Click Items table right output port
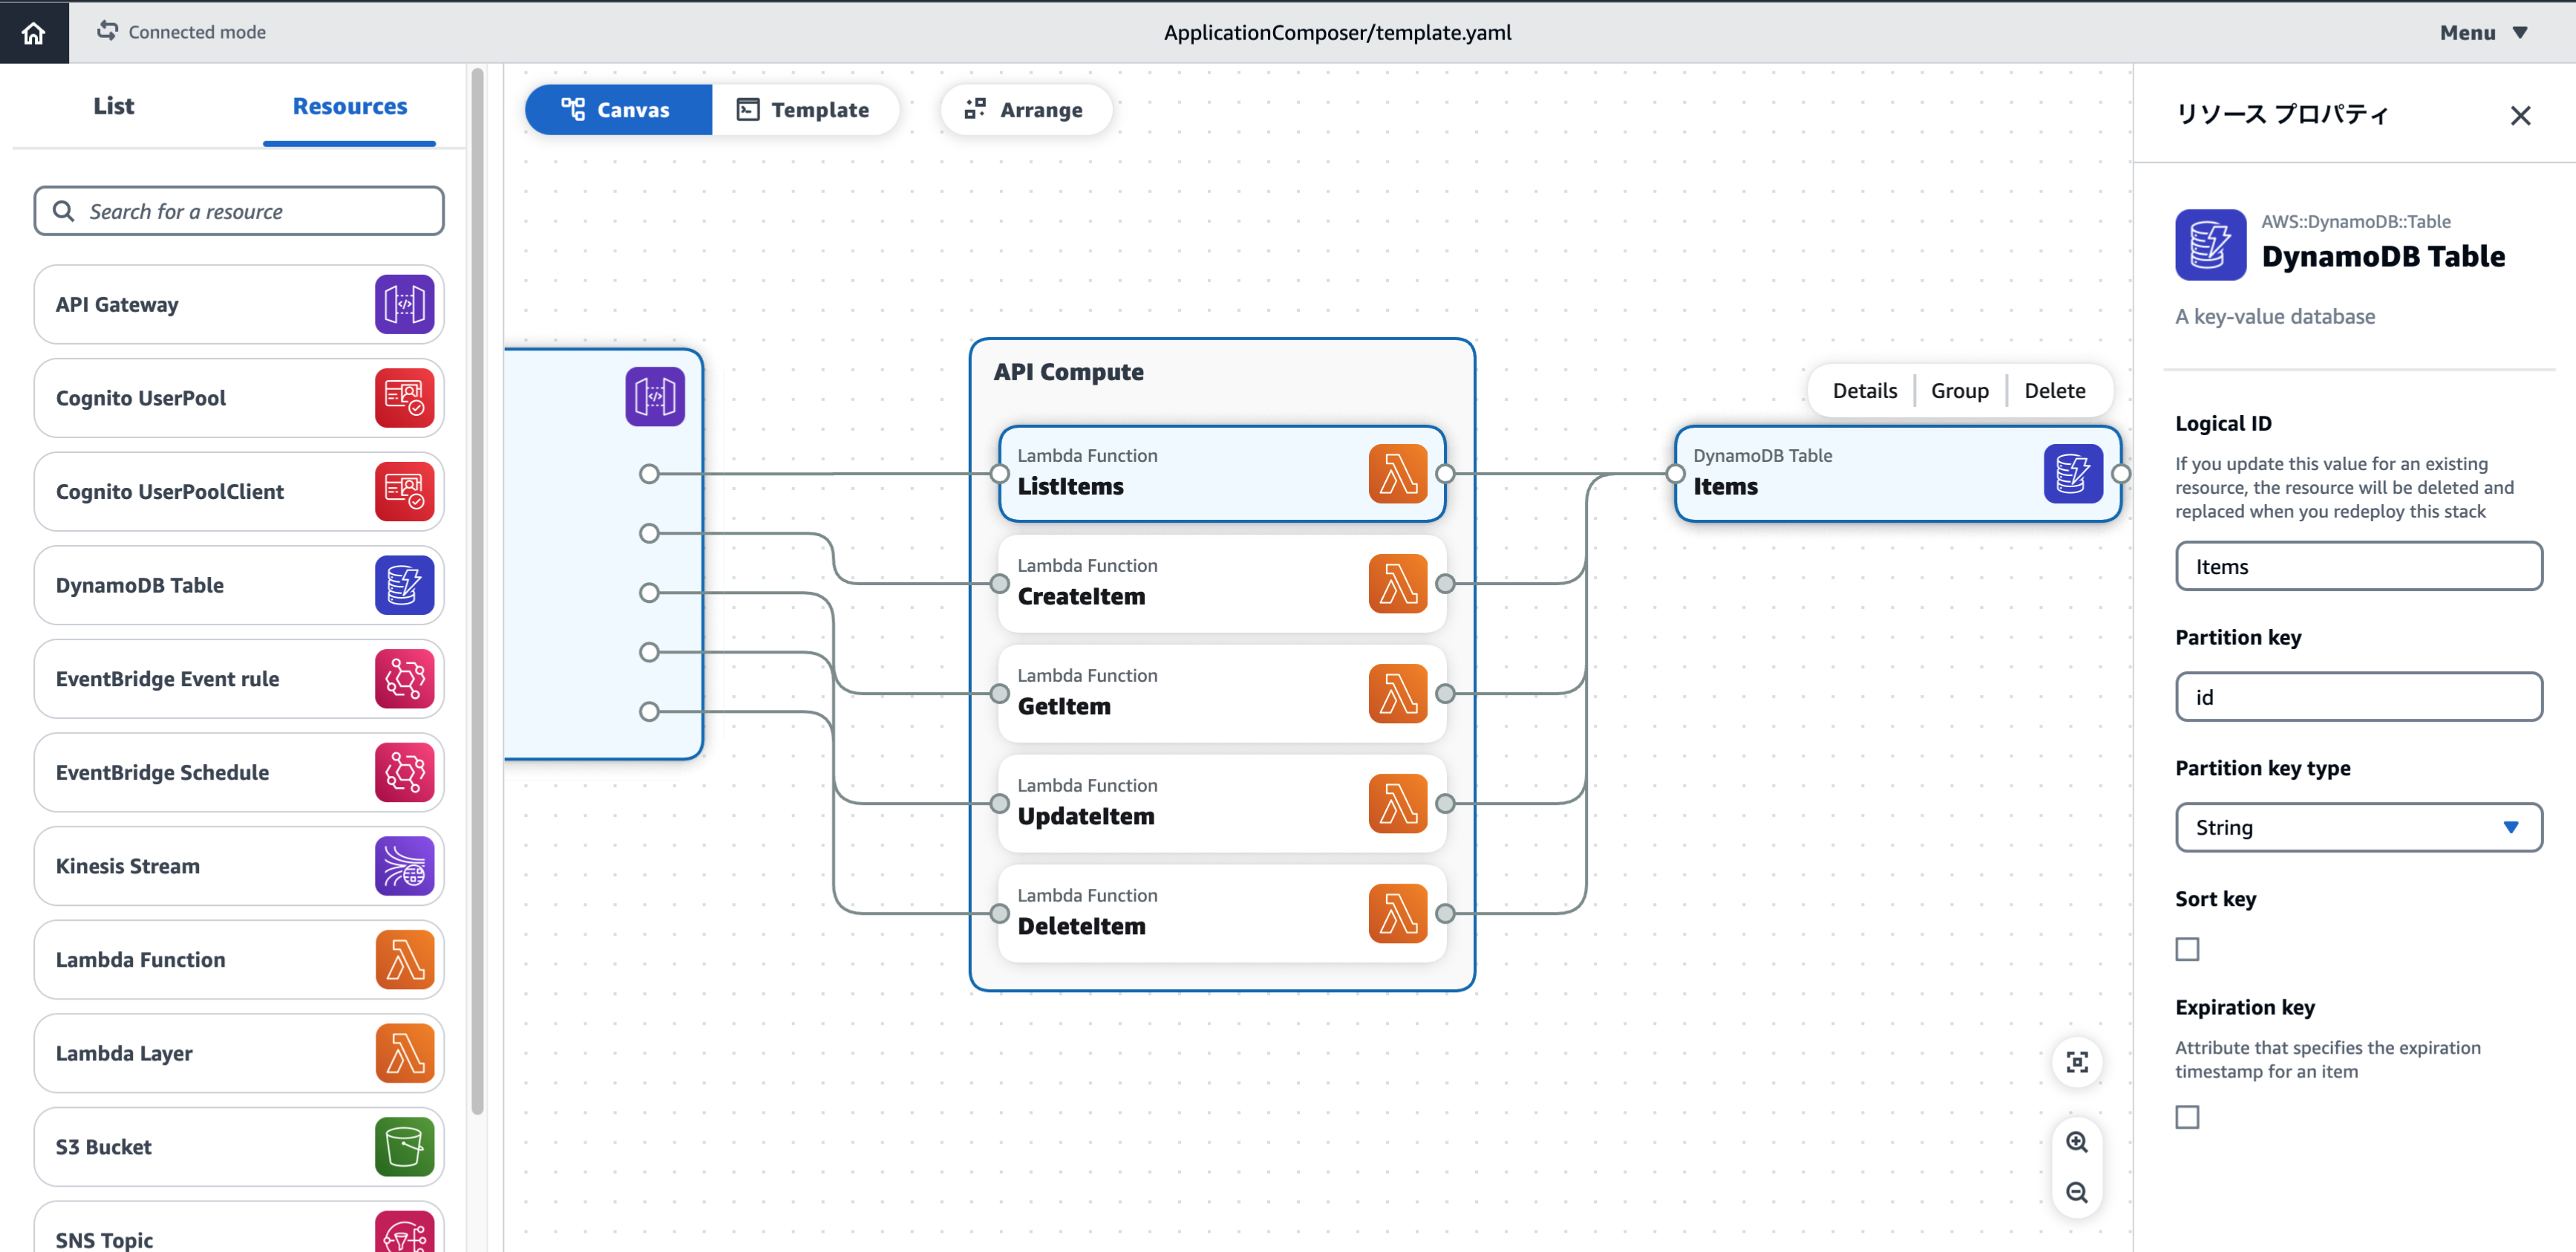This screenshot has height=1252, width=2576. coord(2120,474)
